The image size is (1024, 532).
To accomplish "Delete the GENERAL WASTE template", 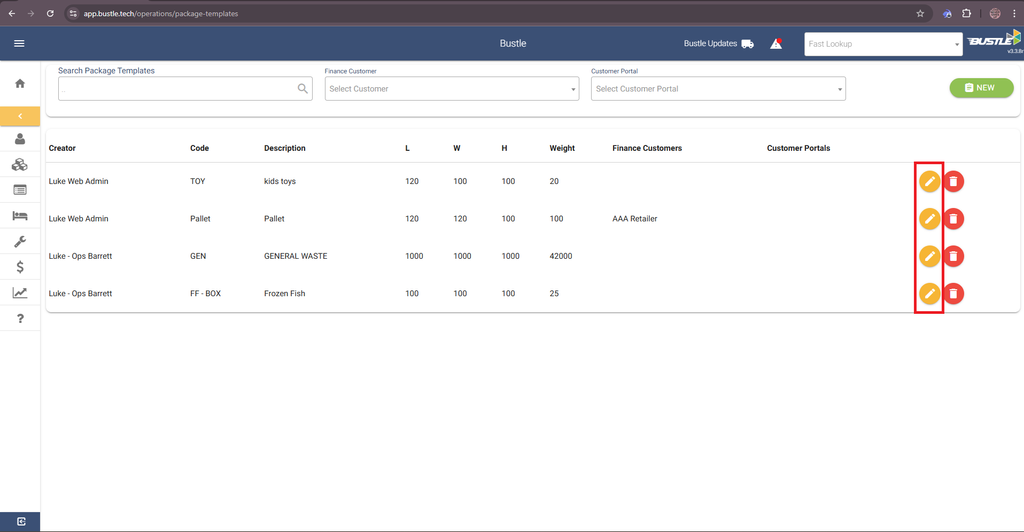I will coord(953,256).
